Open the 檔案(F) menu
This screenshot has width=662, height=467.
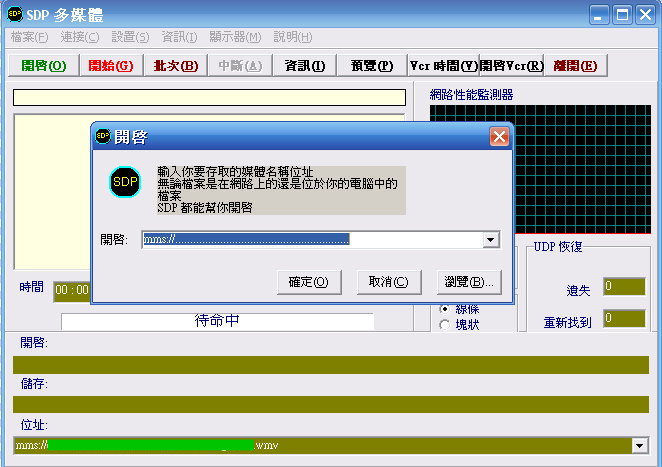tap(30, 37)
